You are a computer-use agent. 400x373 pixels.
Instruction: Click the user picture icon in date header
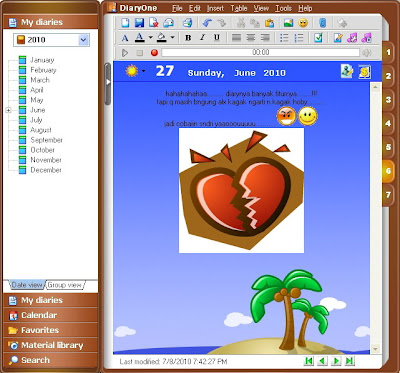point(347,71)
